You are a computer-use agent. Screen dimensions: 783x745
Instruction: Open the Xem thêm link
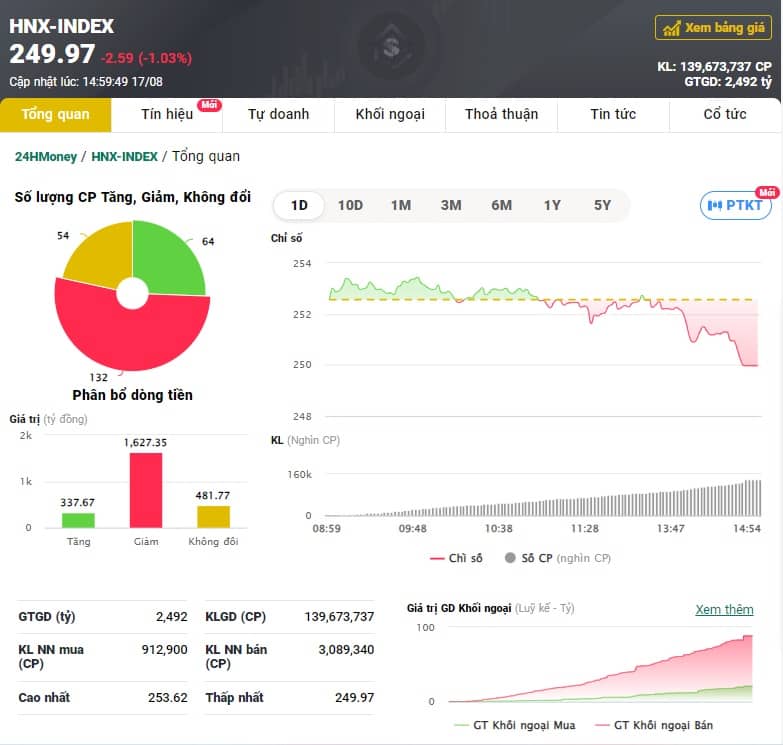point(724,610)
